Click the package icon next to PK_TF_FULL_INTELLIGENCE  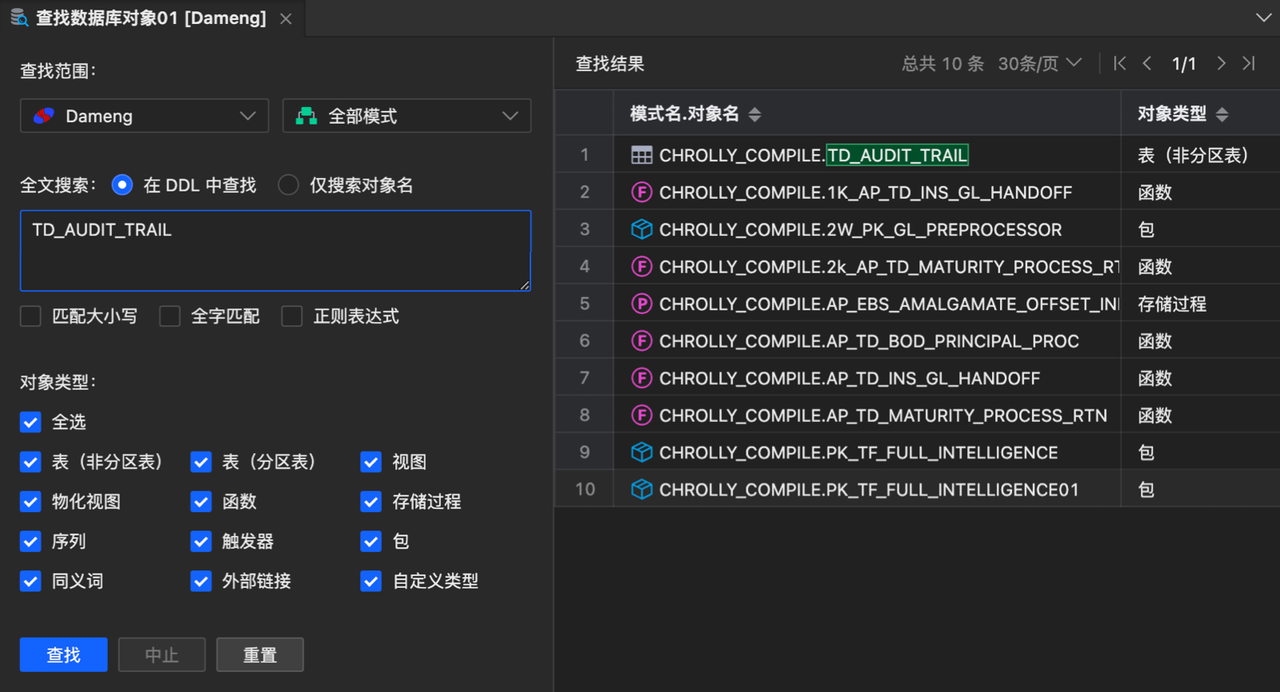point(642,452)
